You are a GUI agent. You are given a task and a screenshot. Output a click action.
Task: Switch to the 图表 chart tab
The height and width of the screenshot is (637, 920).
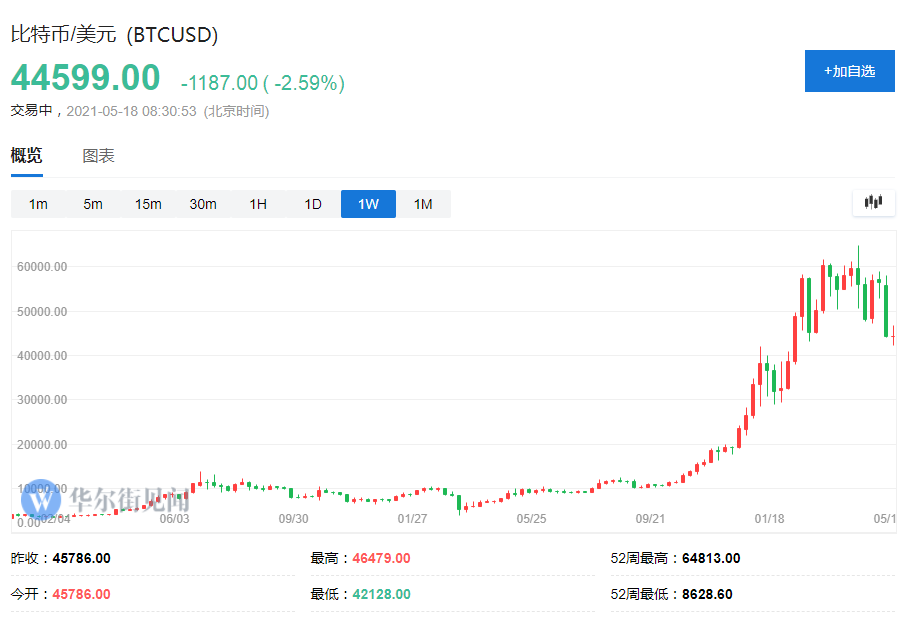tap(98, 156)
